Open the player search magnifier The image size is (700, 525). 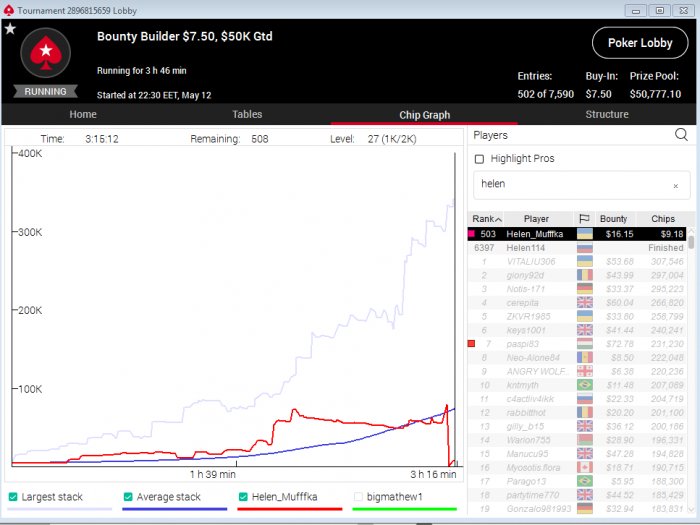(681, 134)
